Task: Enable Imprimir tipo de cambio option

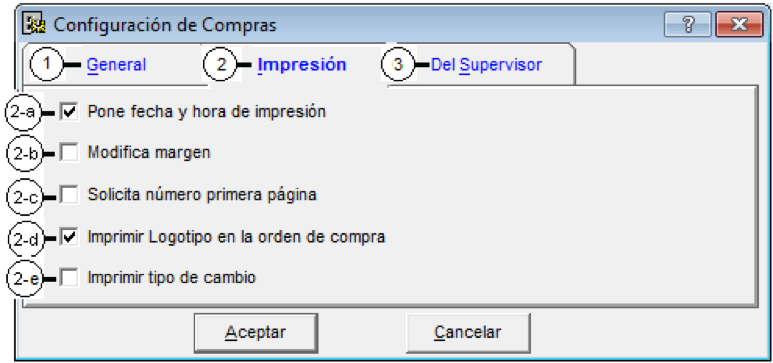Action: click(x=69, y=278)
